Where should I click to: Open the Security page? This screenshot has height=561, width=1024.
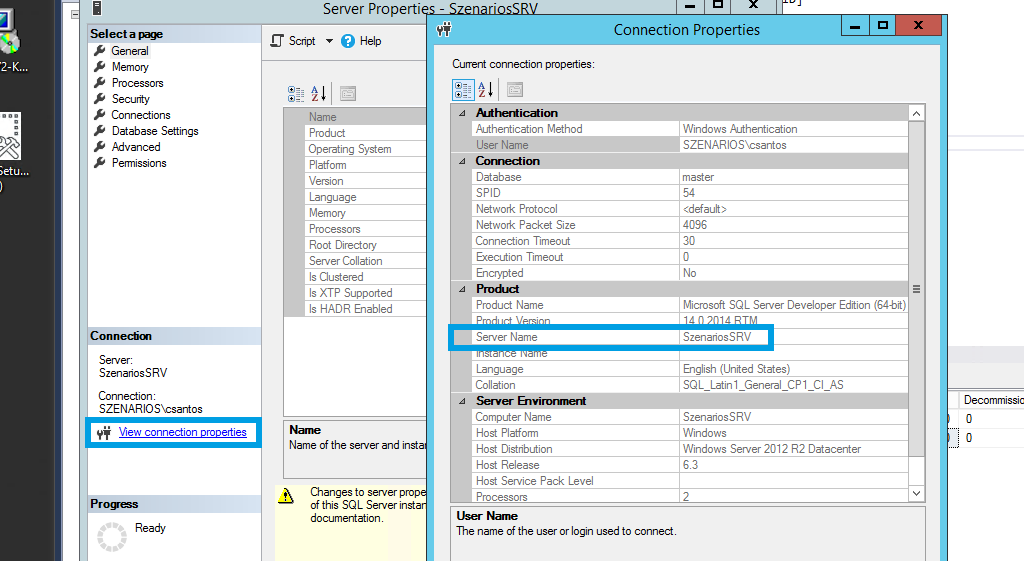pyautogui.click(x=130, y=99)
